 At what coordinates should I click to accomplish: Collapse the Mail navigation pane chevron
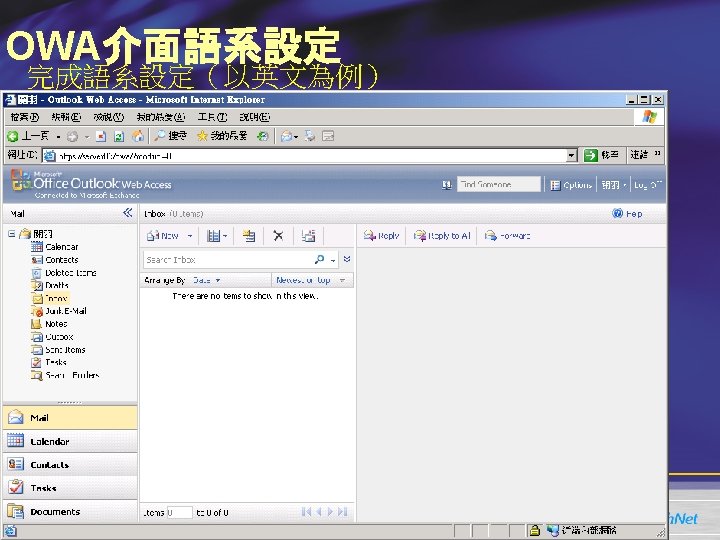pos(128,213)
